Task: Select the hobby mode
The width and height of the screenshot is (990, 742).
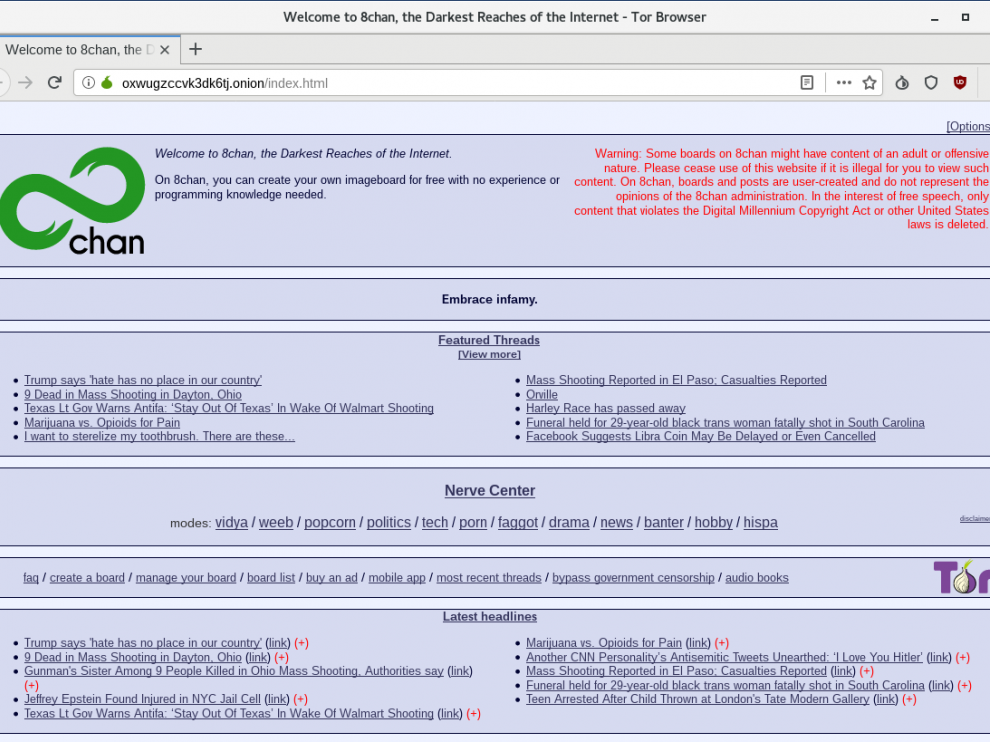Action: point(713,522)
